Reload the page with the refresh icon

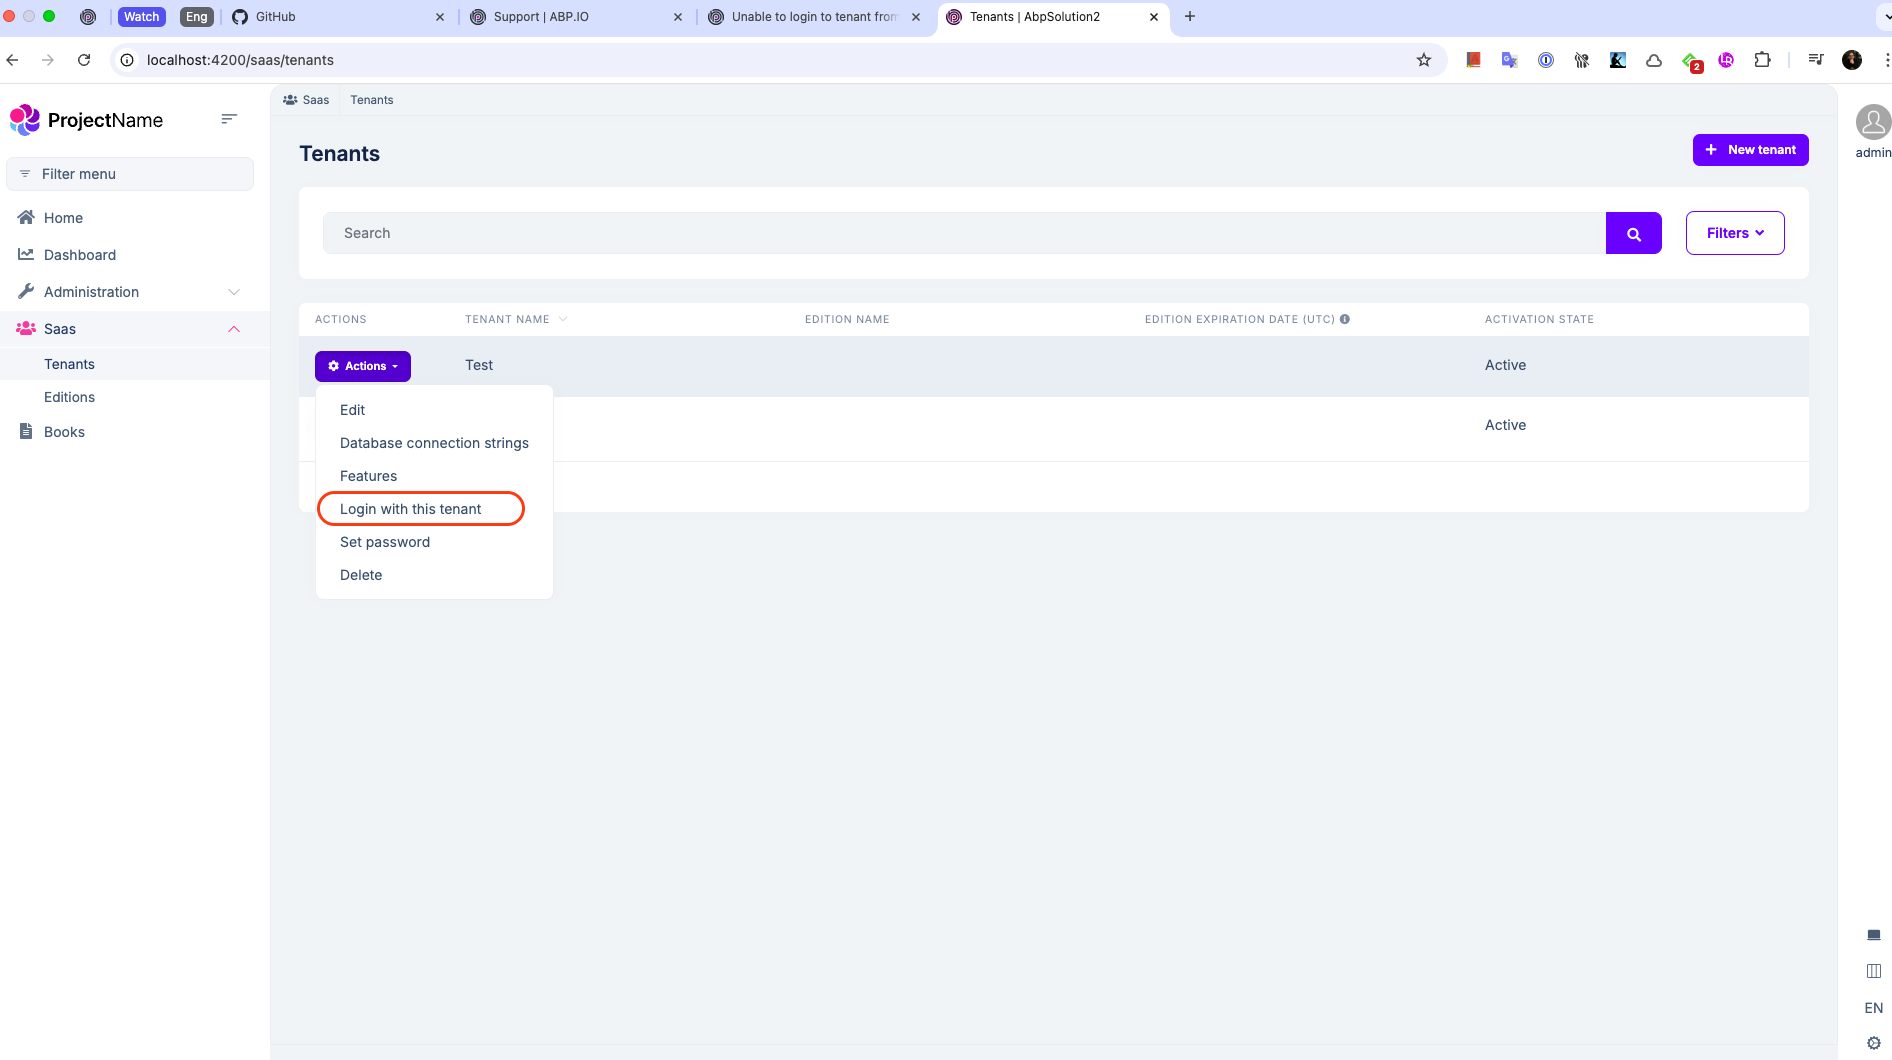(x=84, y=60)
